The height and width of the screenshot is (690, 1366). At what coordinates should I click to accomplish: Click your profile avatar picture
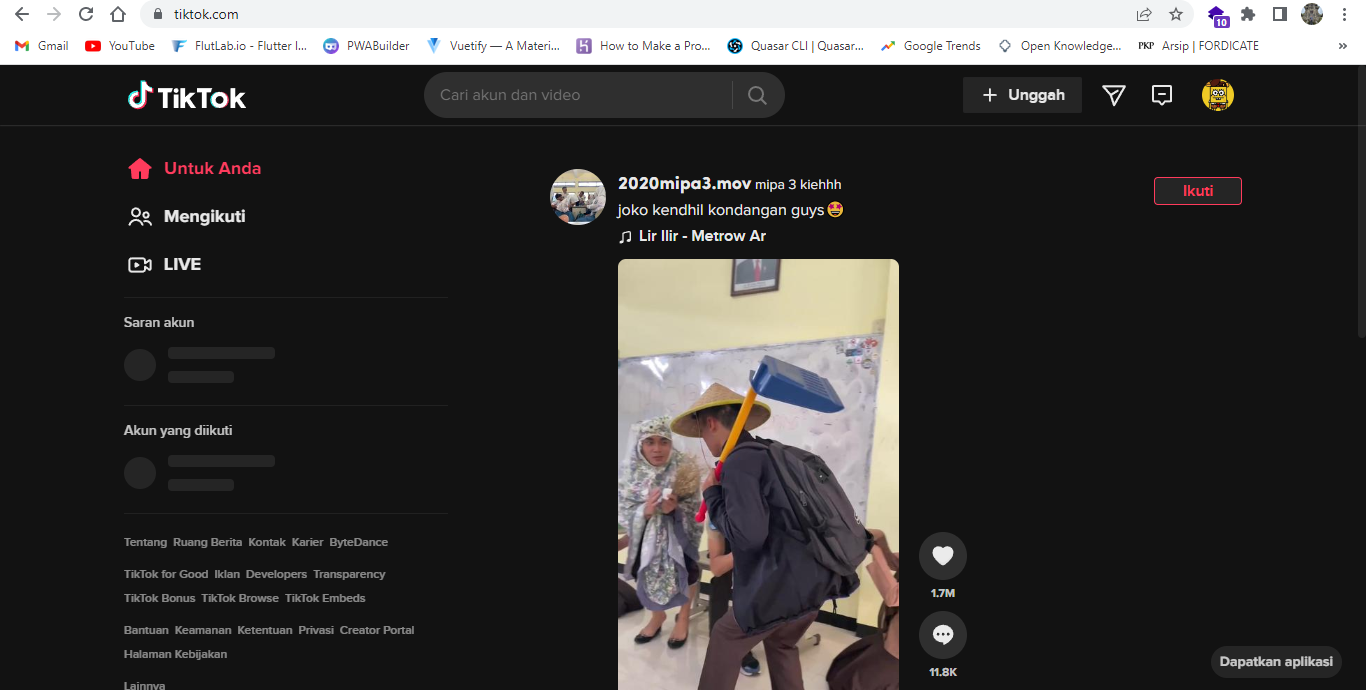[x=1218, y=94]
